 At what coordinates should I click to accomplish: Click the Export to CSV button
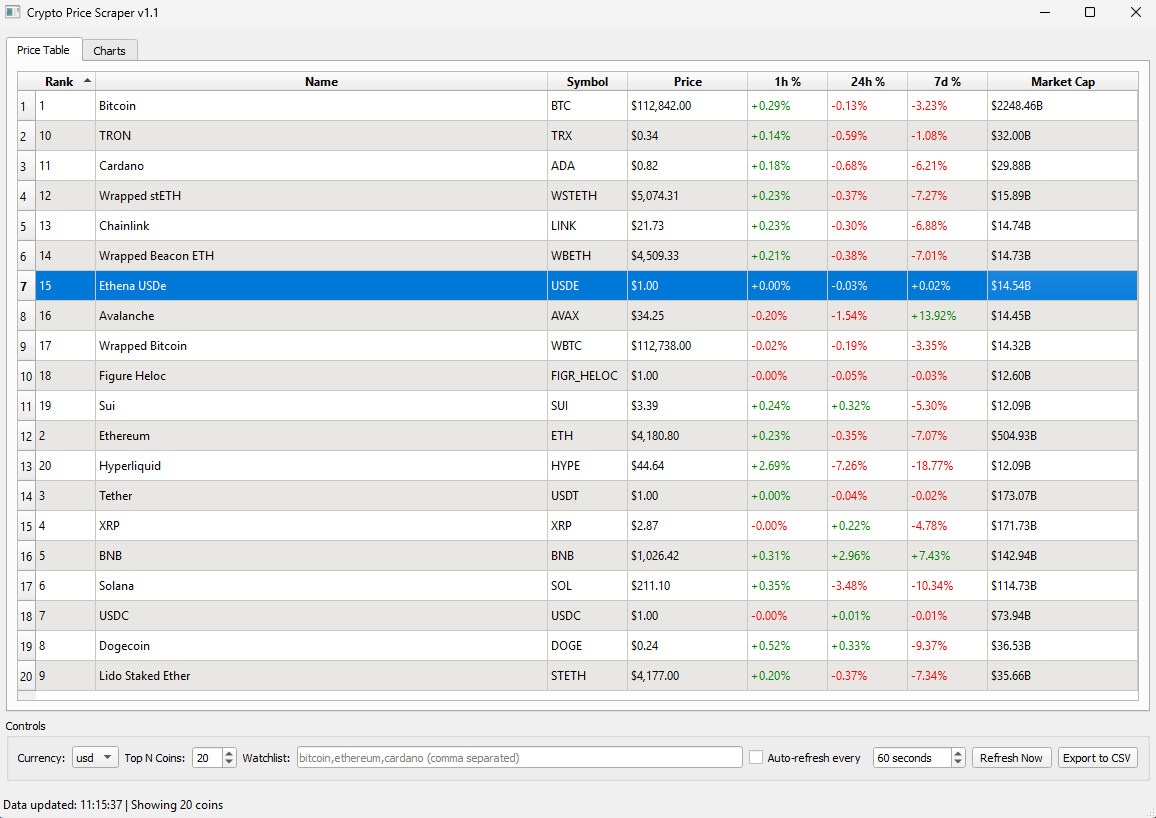[1097, 758]
